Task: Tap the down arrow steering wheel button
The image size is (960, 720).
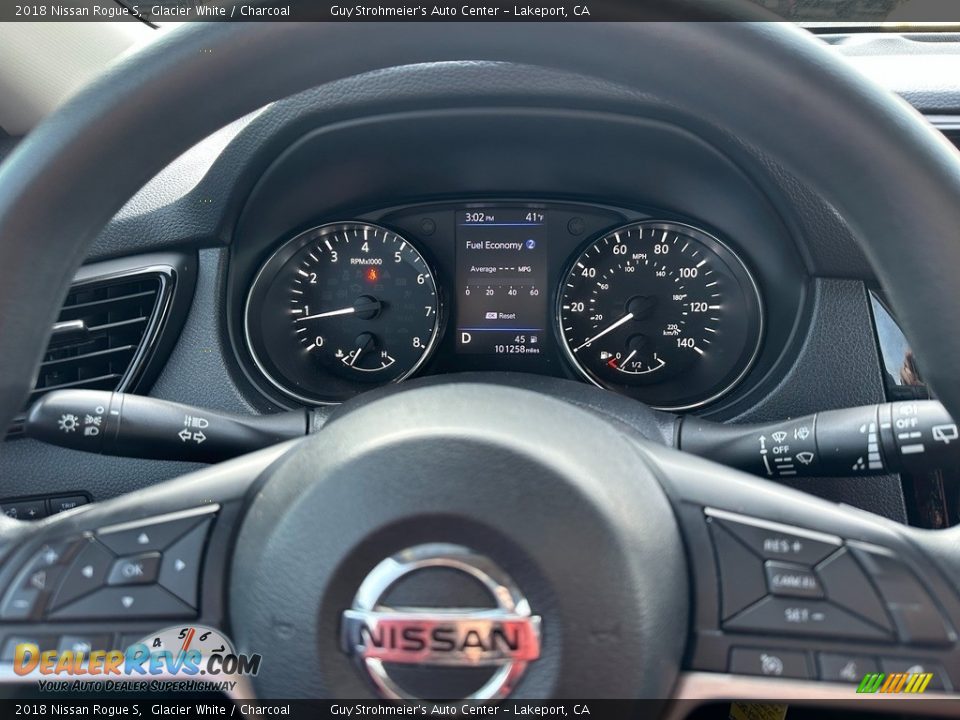Action: pyautogui.click(x=127, y=602)
